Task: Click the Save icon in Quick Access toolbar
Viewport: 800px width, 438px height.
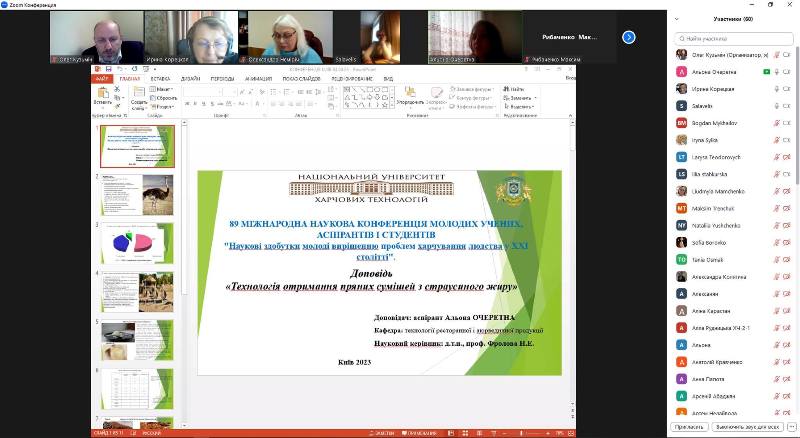Action: [x=109, y=69]
